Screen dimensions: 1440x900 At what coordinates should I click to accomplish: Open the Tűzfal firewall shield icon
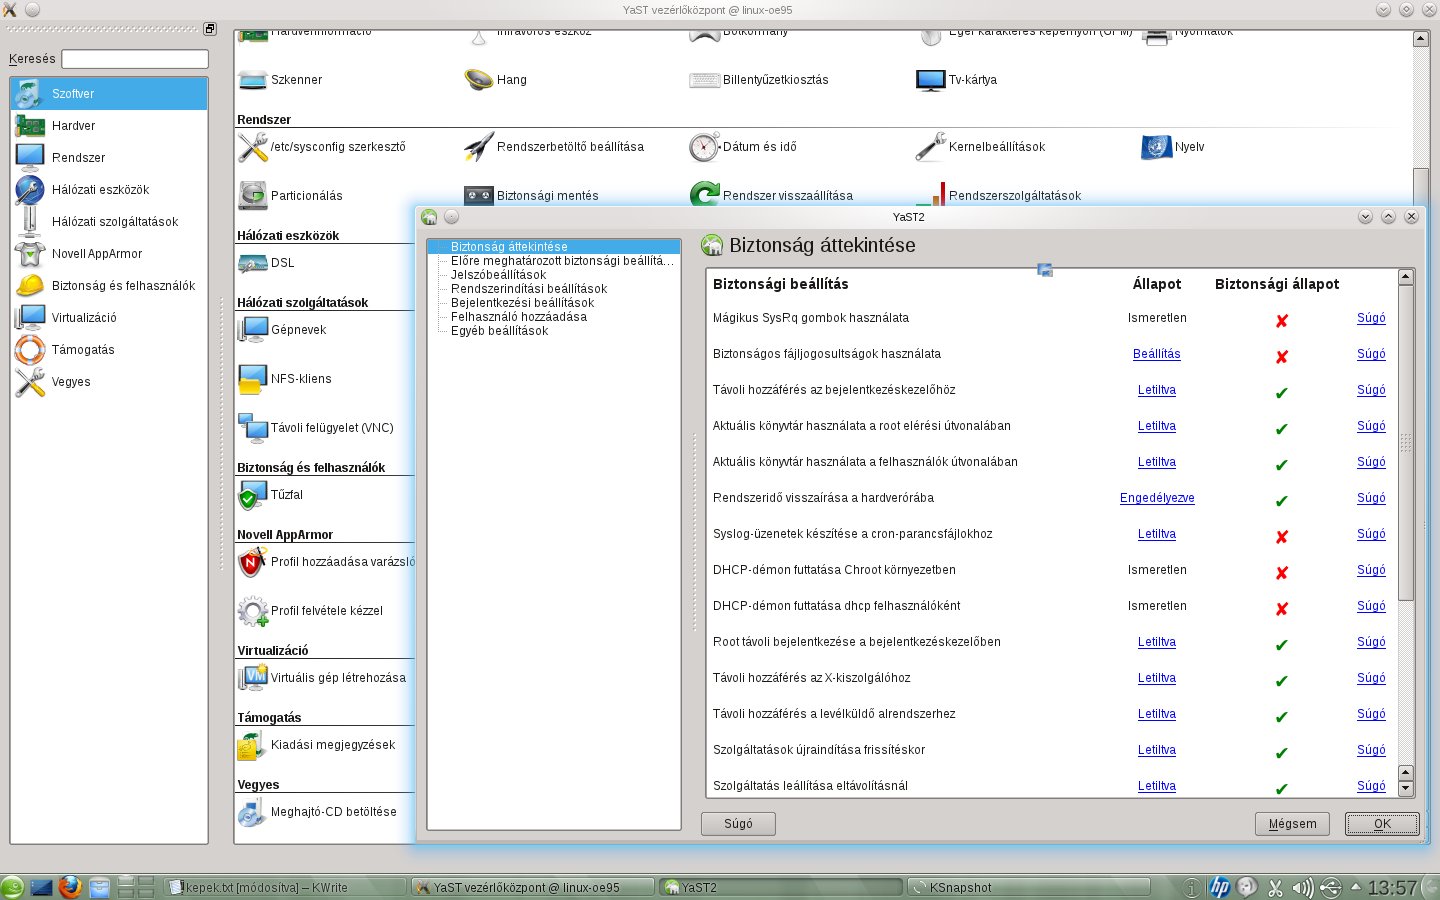(x=252, y=495)
